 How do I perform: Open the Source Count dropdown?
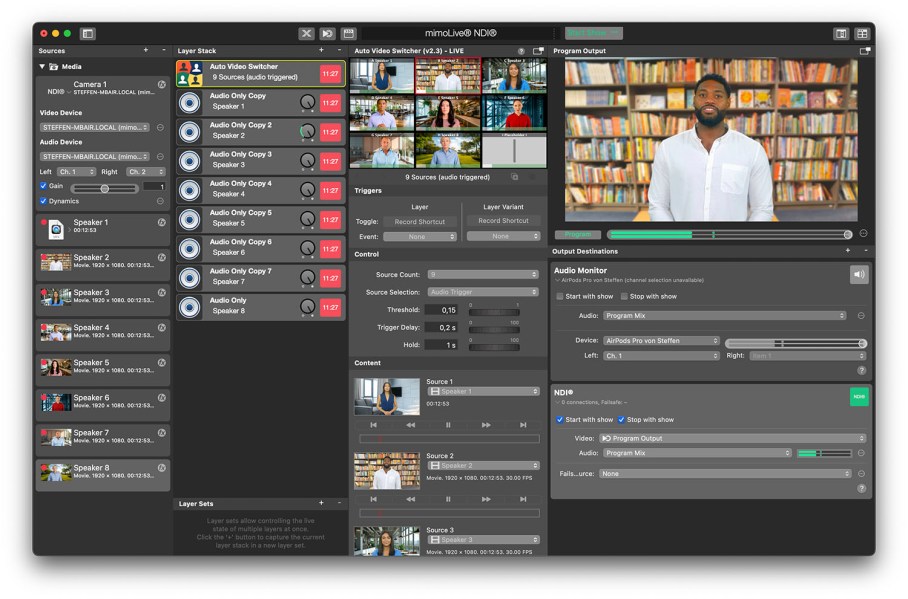click(483, 275)
